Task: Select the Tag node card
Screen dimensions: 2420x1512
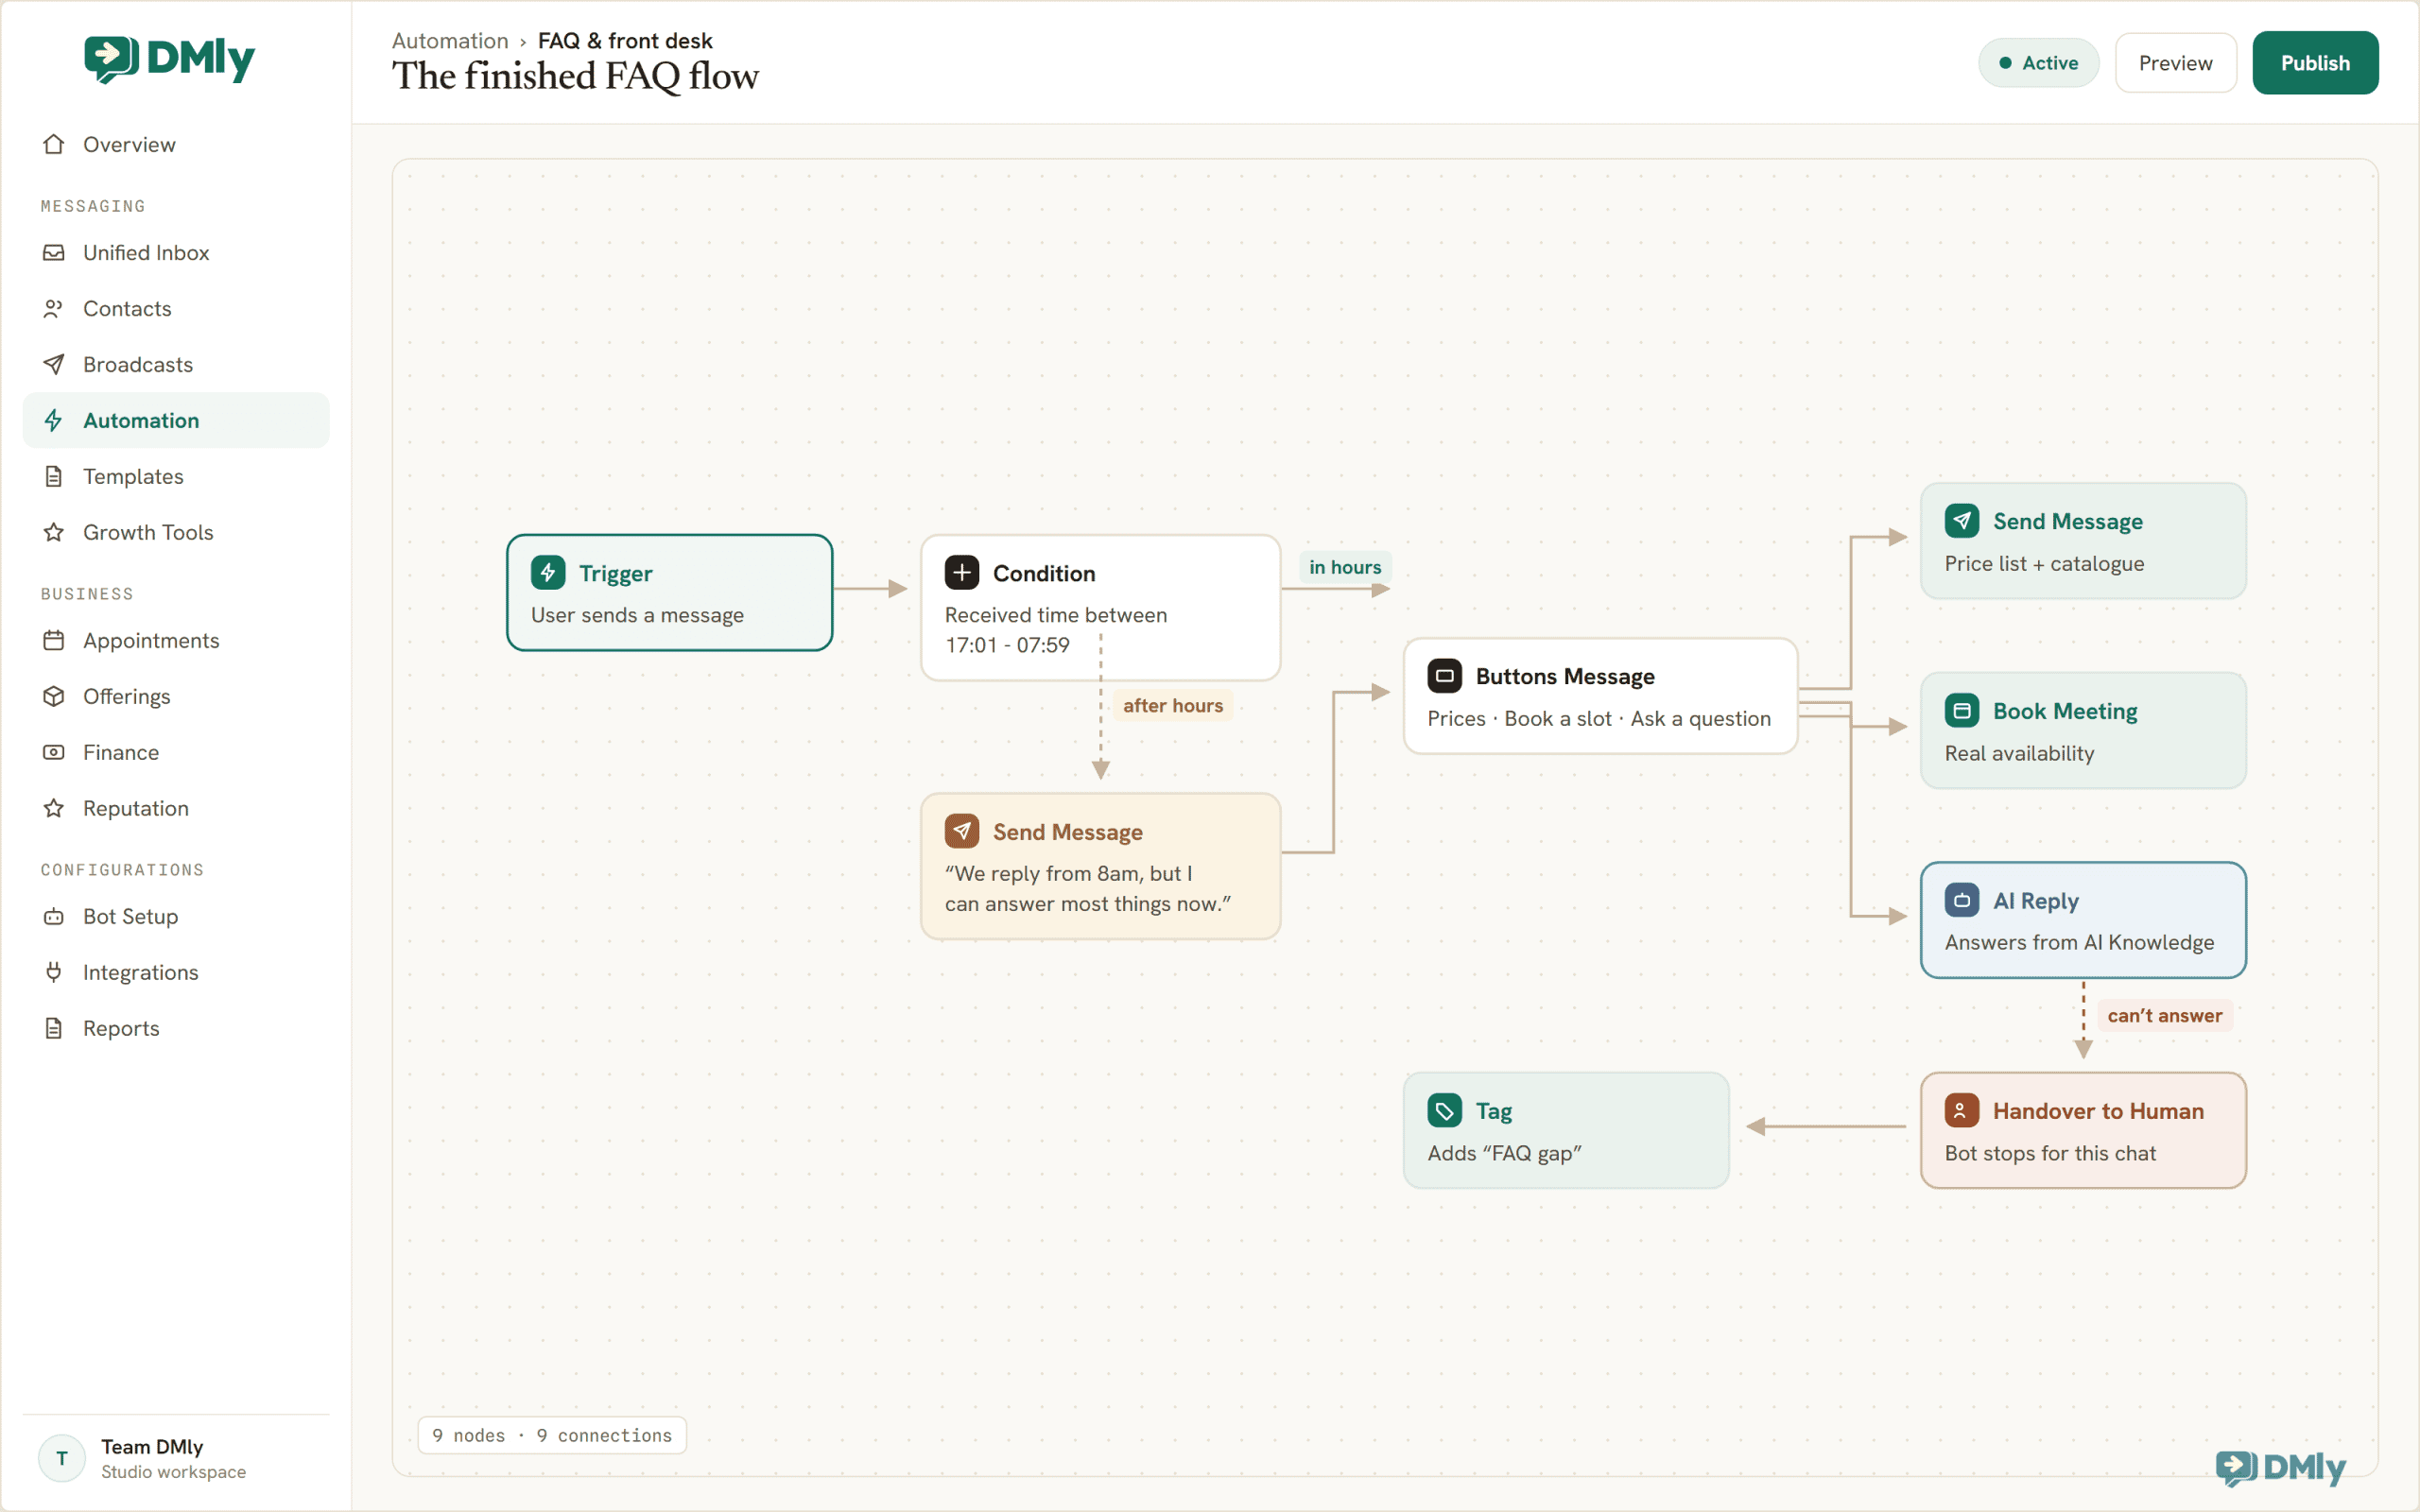Action: pyautogui.click(x=1566, y=1130)
